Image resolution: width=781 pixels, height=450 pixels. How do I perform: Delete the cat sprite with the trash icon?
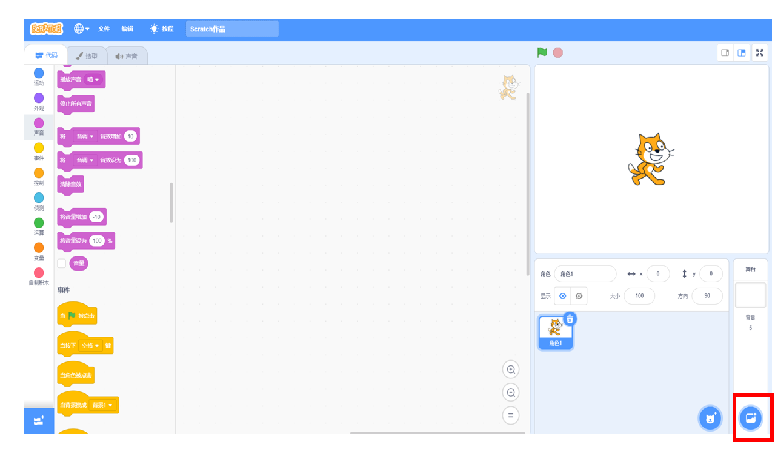pyautogui.click(x=570, y=319)
